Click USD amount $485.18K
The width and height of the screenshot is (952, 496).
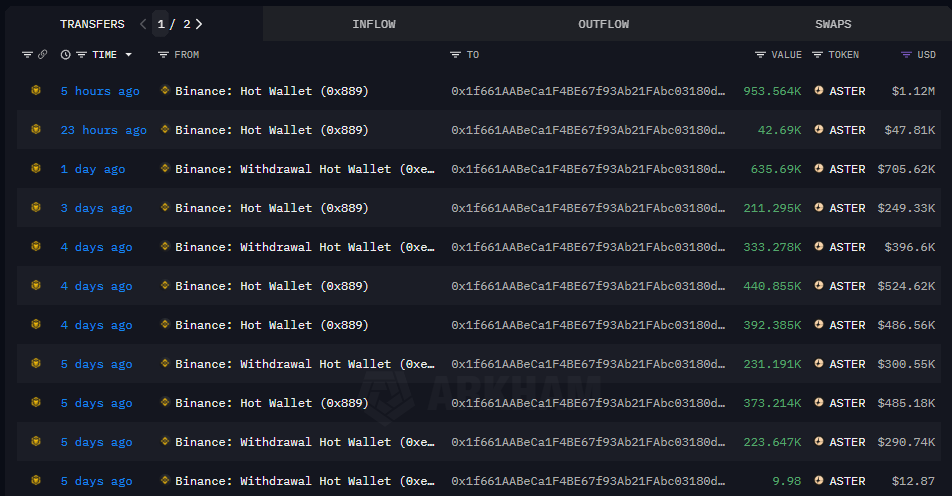(906, 403)
